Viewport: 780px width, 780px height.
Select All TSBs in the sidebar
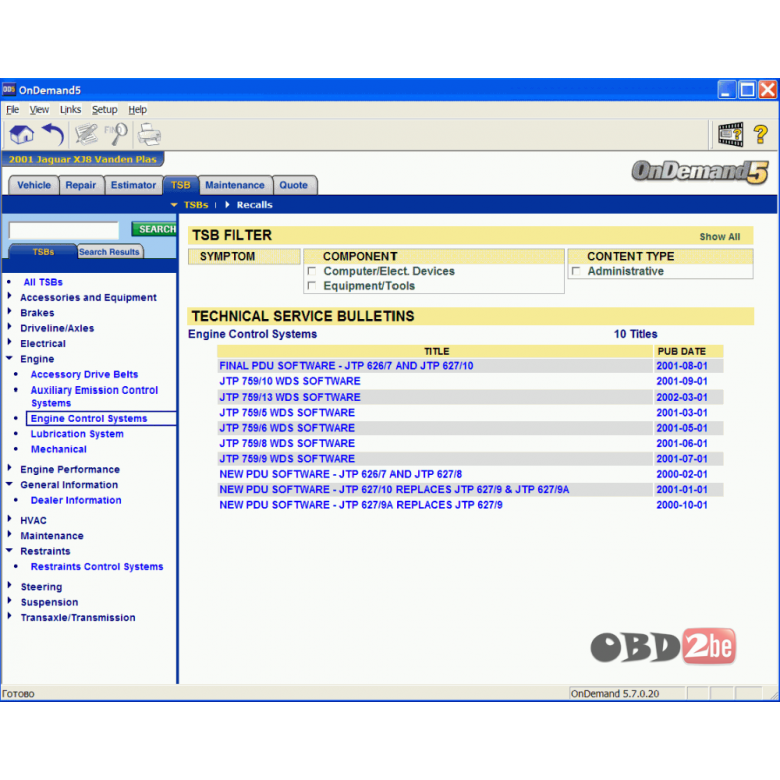click(x=43, y=282)
